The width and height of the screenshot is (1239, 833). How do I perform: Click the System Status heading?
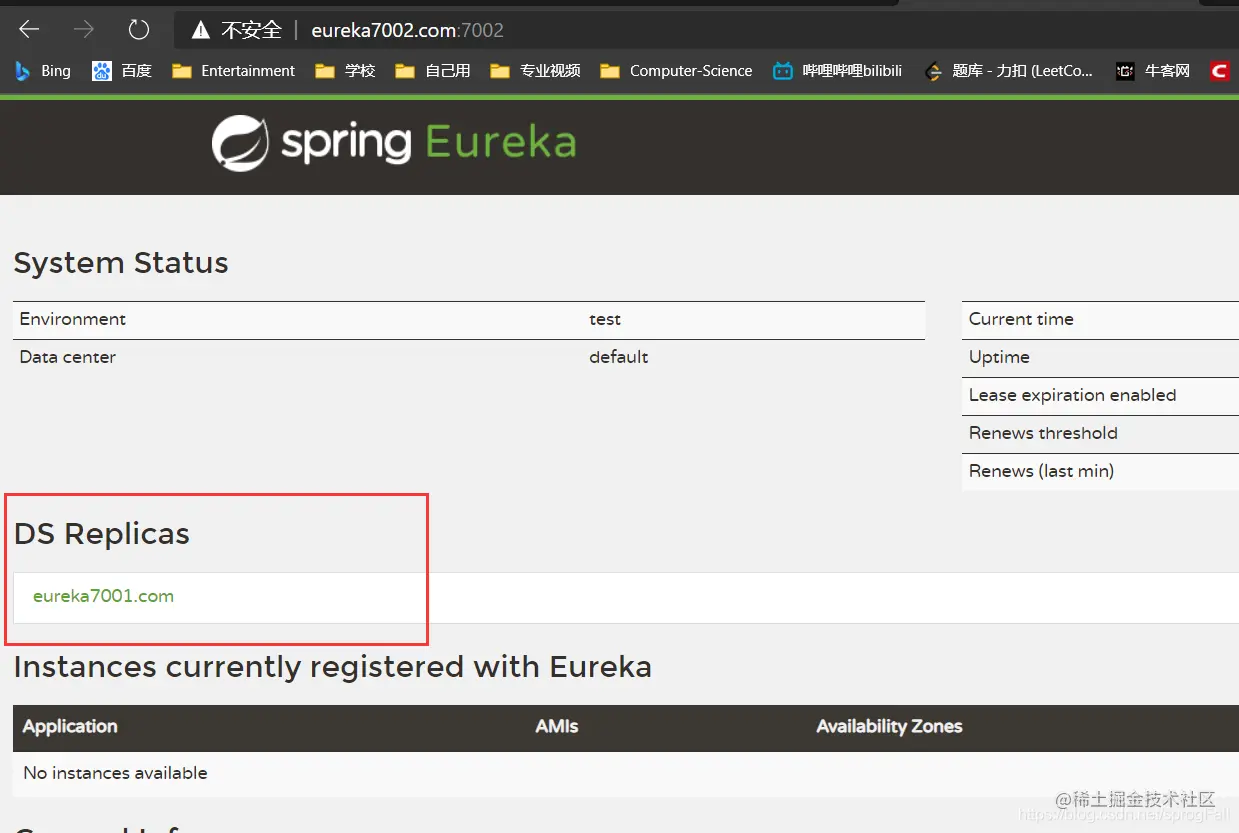[x=121, y=263]
